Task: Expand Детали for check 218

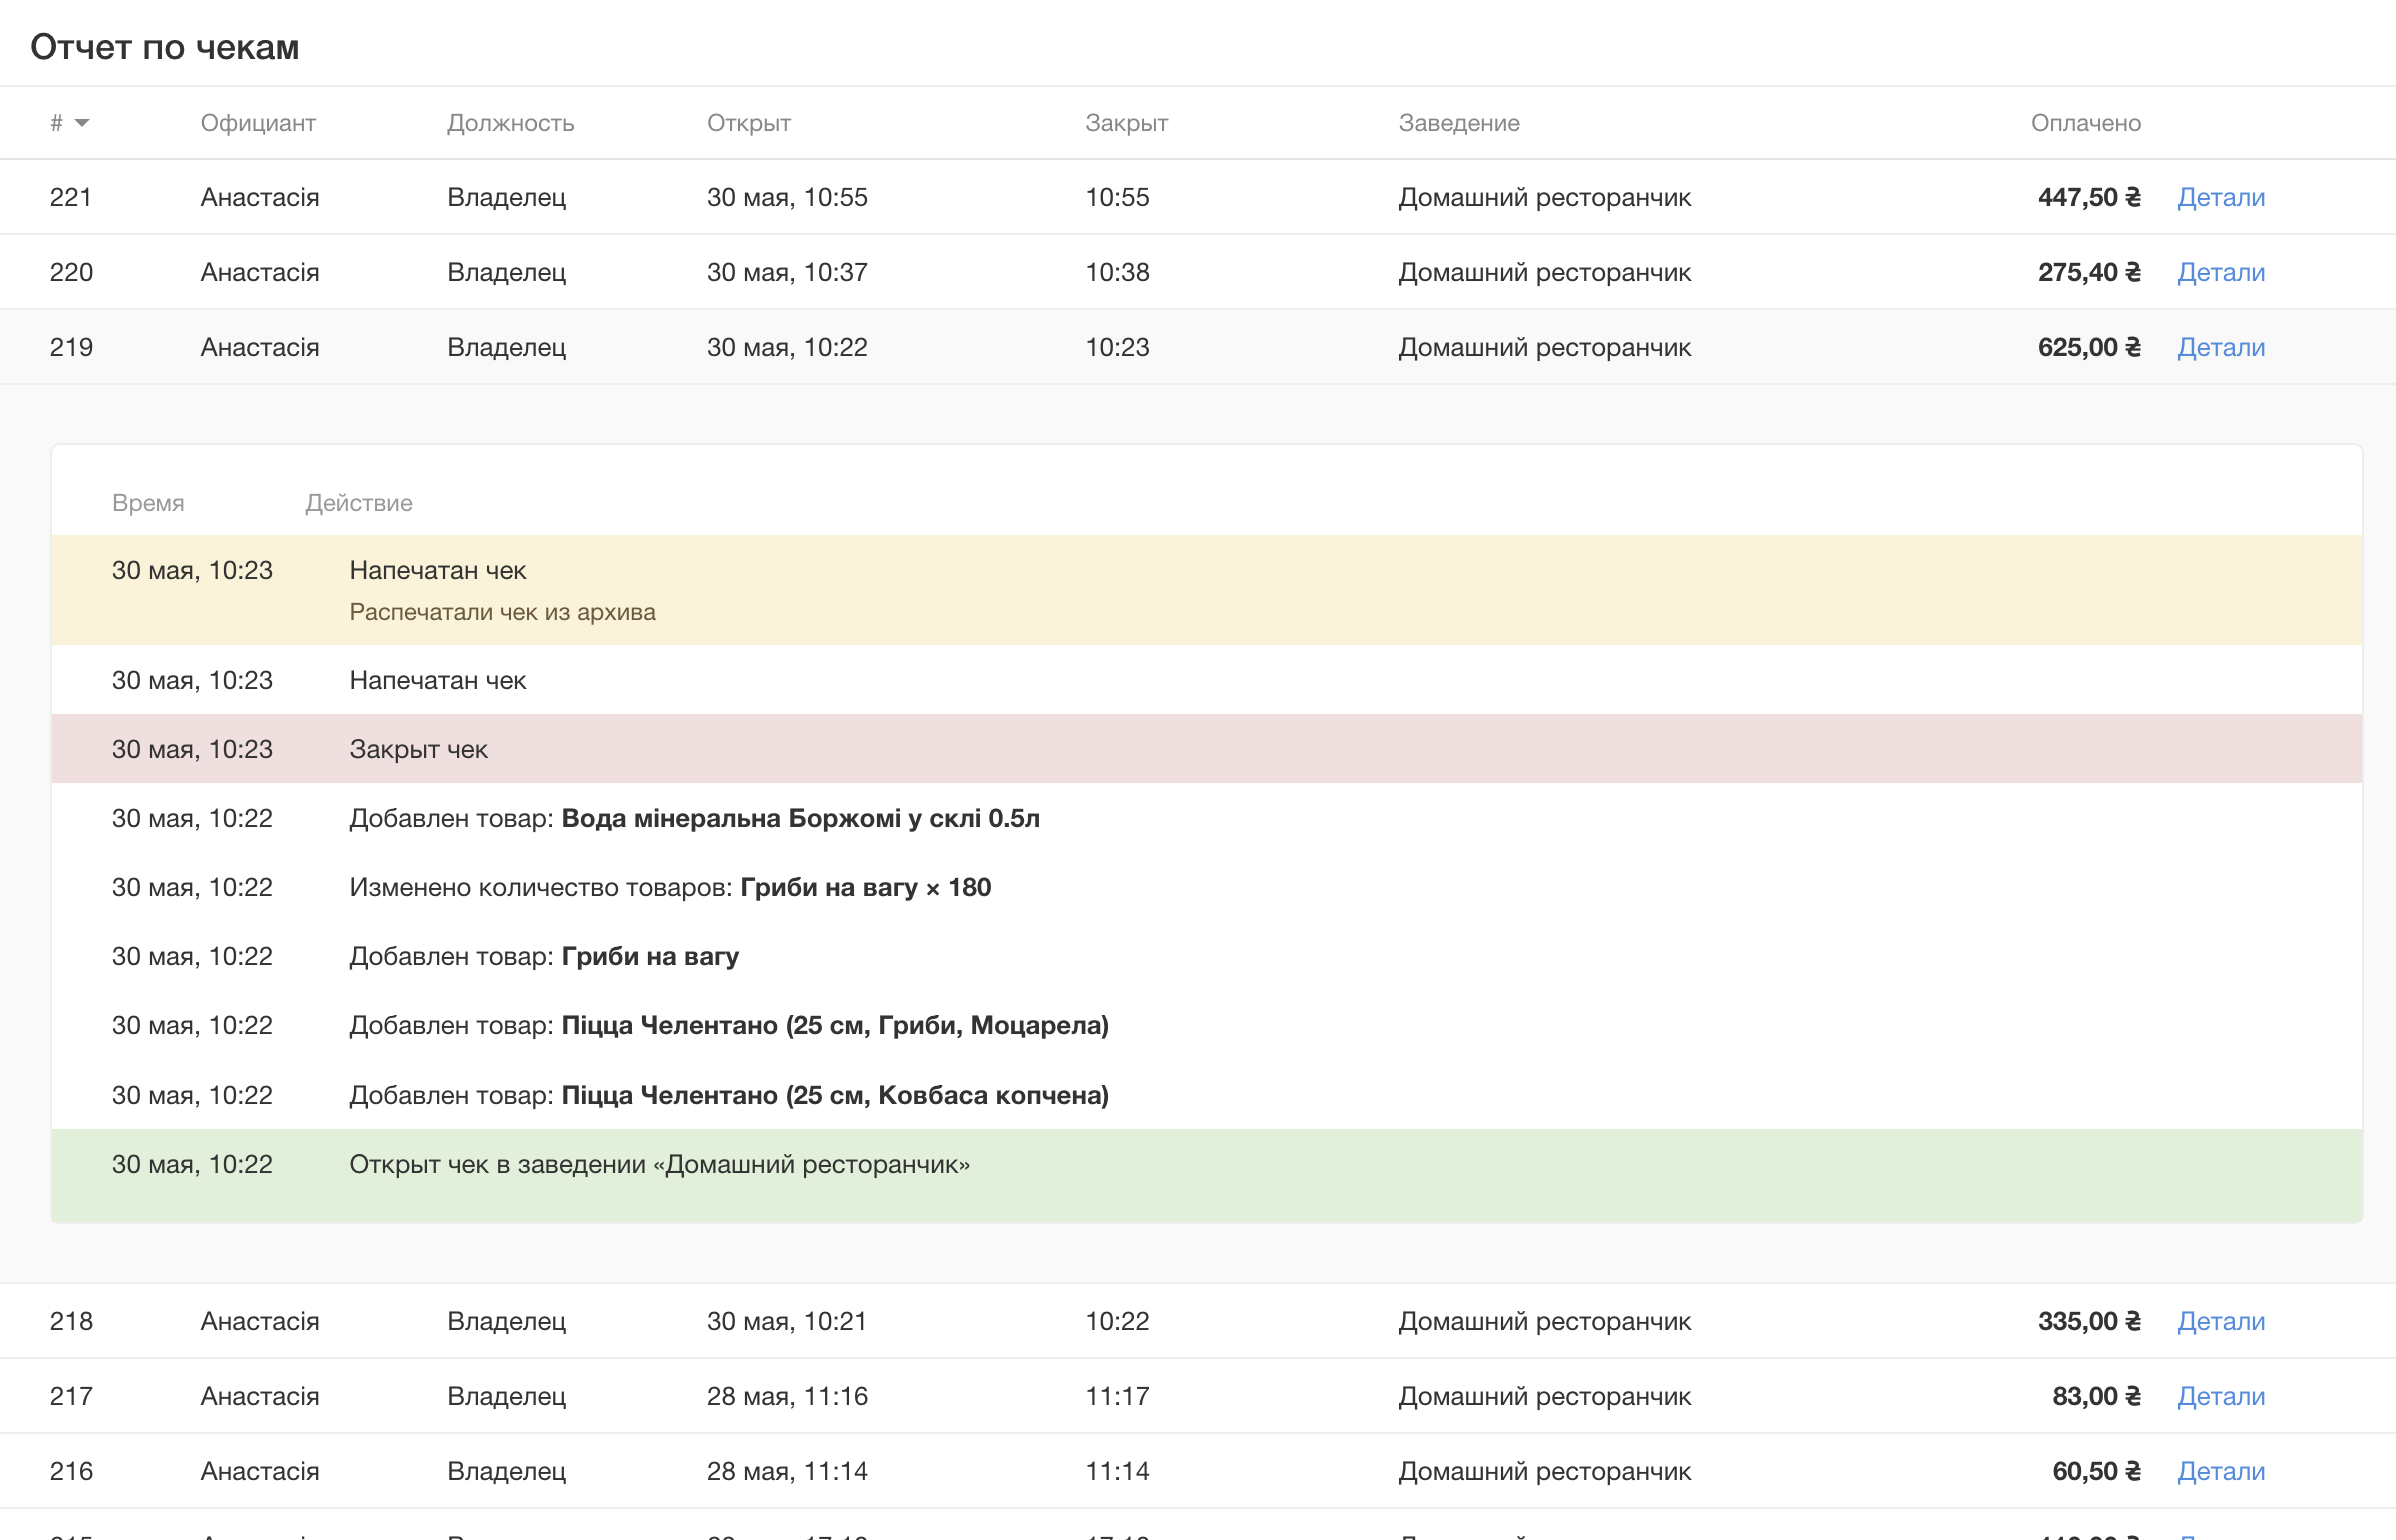Action: point(2220,1321)
